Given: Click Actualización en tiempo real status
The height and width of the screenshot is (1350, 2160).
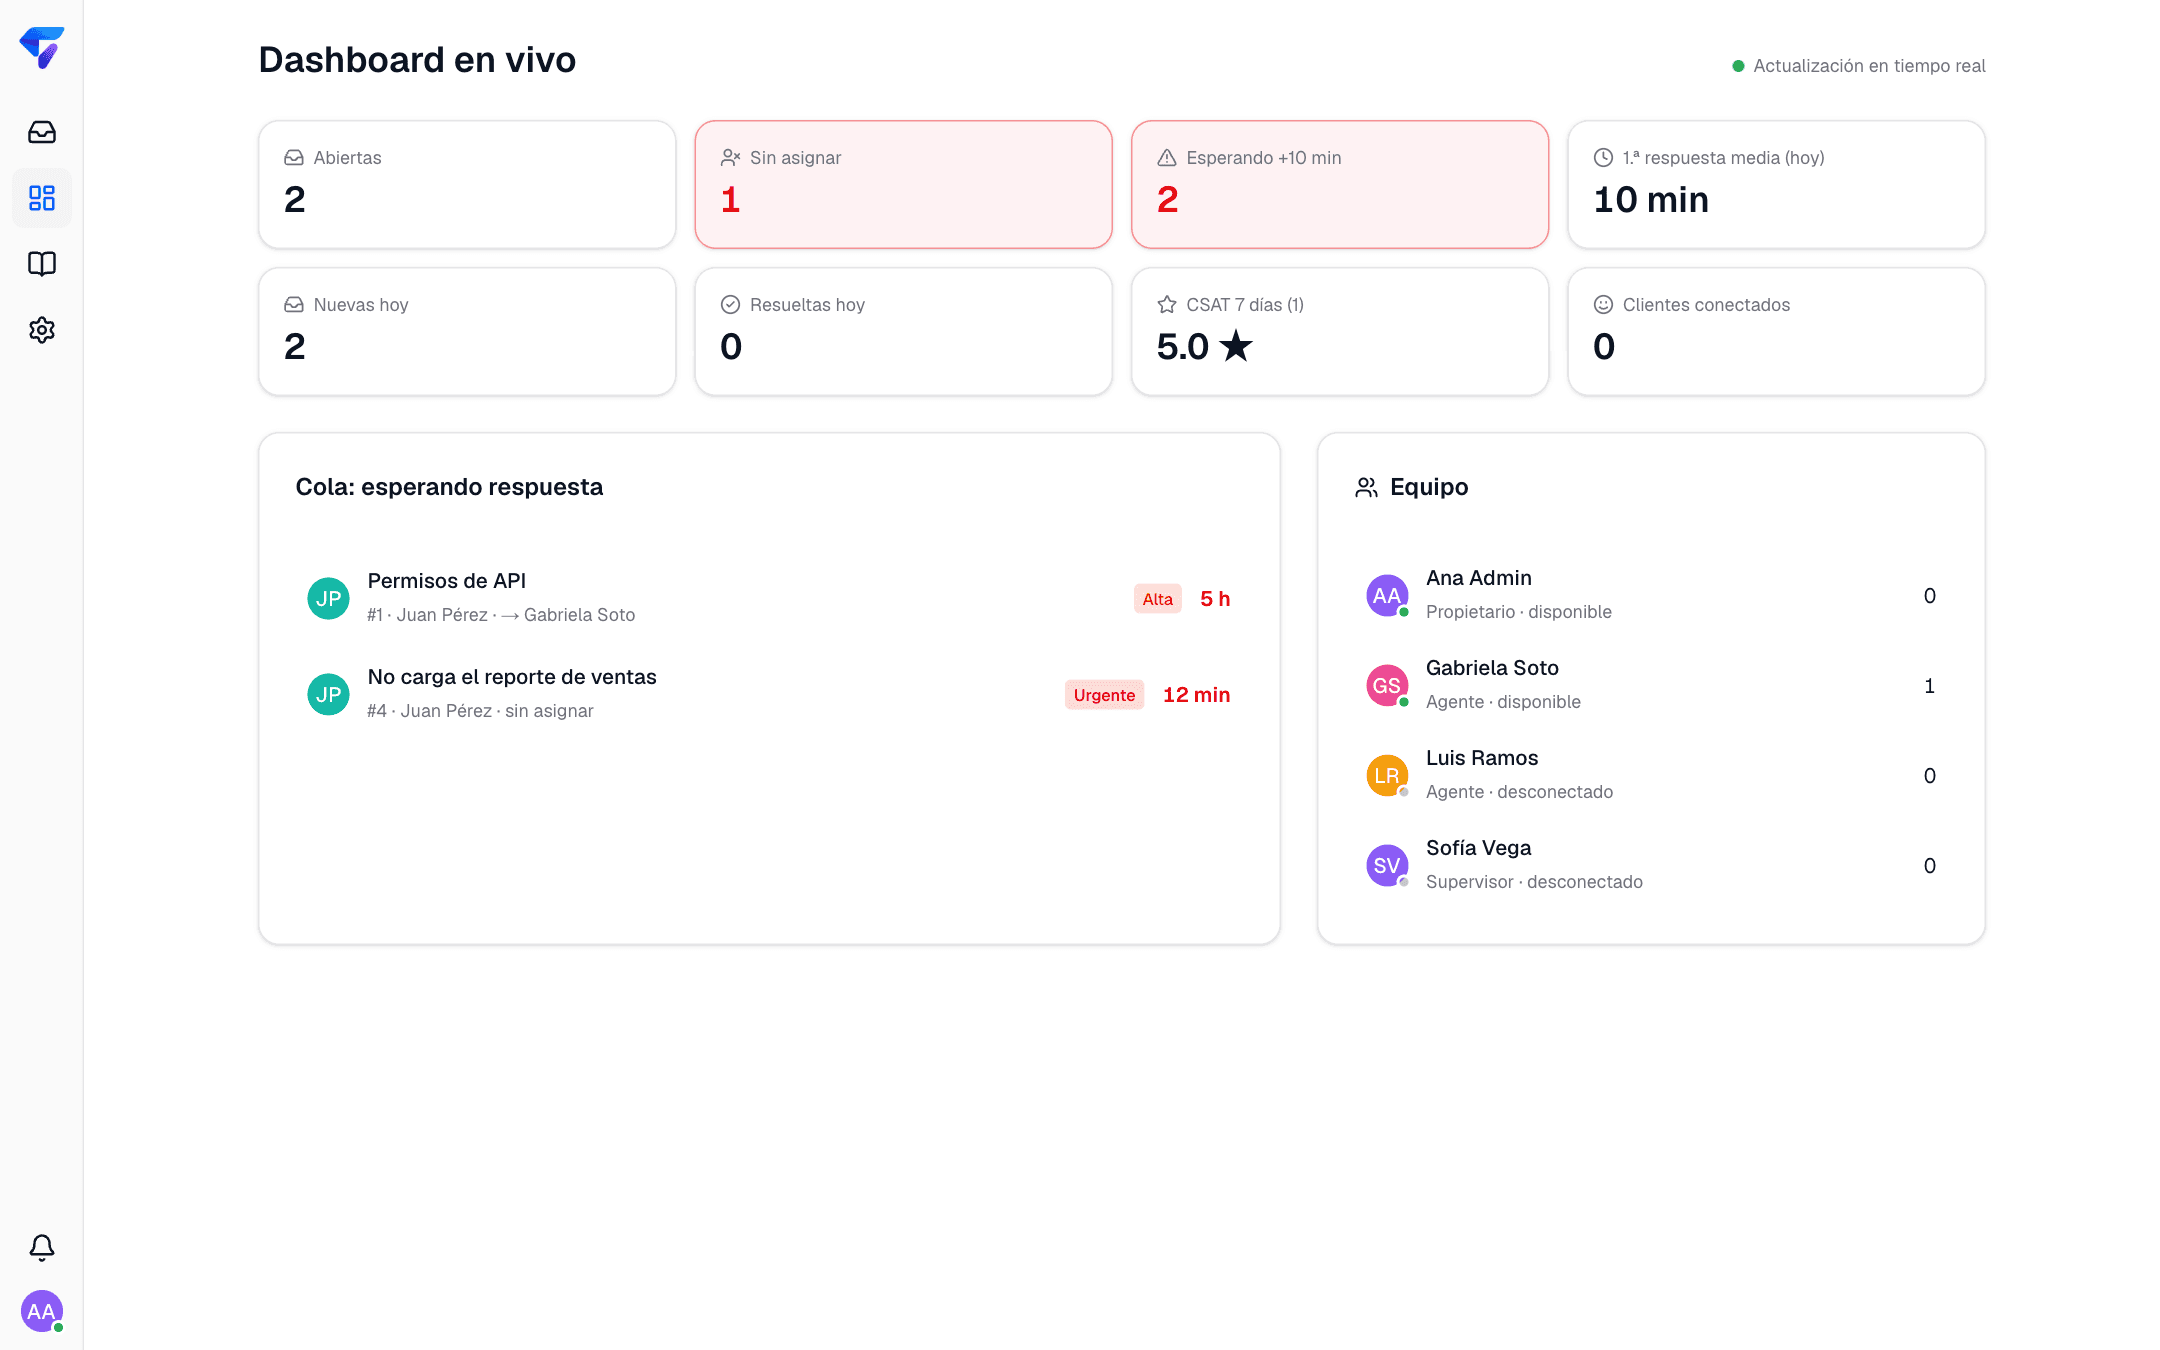Looking at the screenshot, I should [1859, 66].
